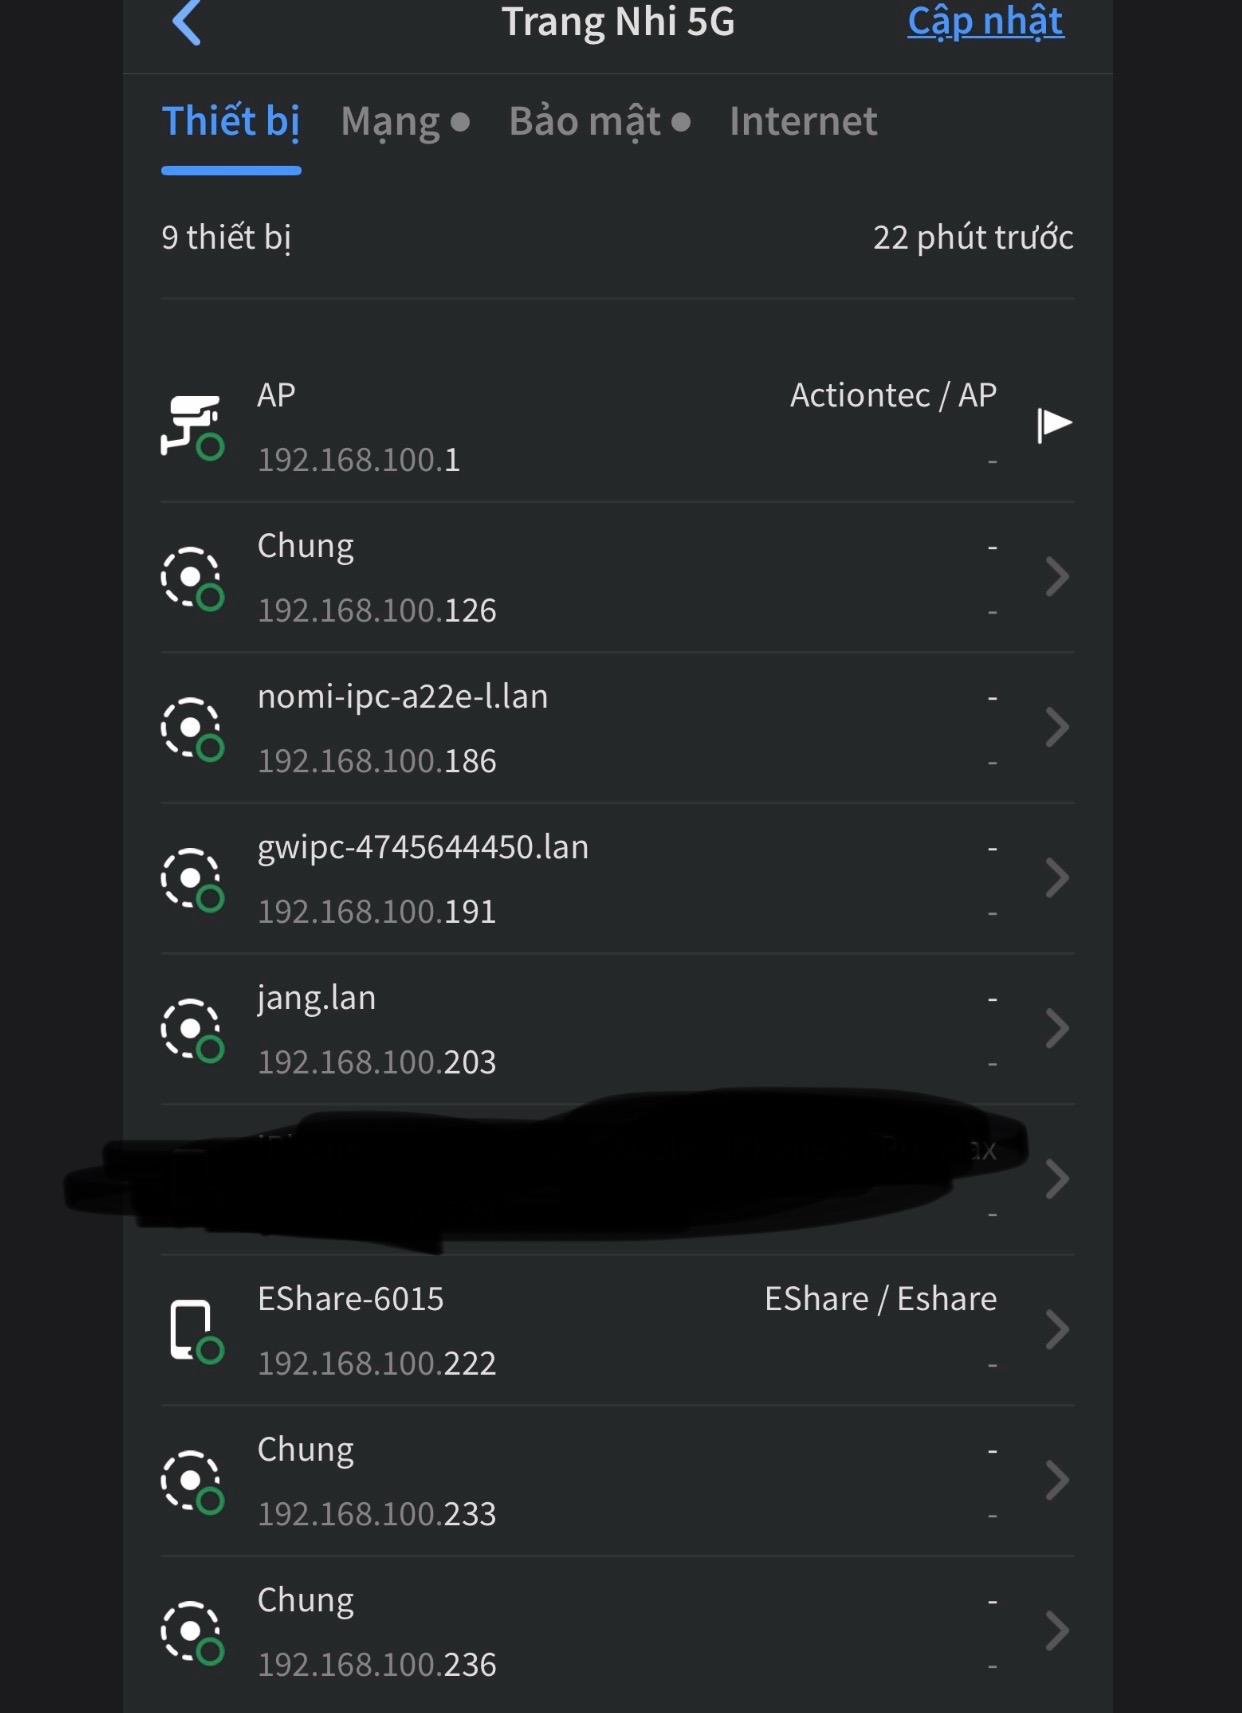The image size is (1242, 1713).
Task: Click the Cập nhật link
Action: point(985,22)
